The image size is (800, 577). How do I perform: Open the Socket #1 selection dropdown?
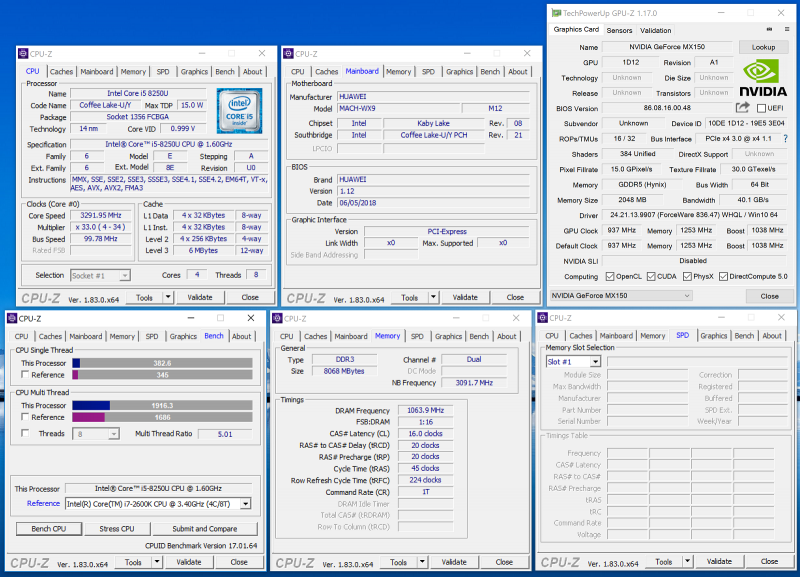pyautogui.click(x=124, y=275)
